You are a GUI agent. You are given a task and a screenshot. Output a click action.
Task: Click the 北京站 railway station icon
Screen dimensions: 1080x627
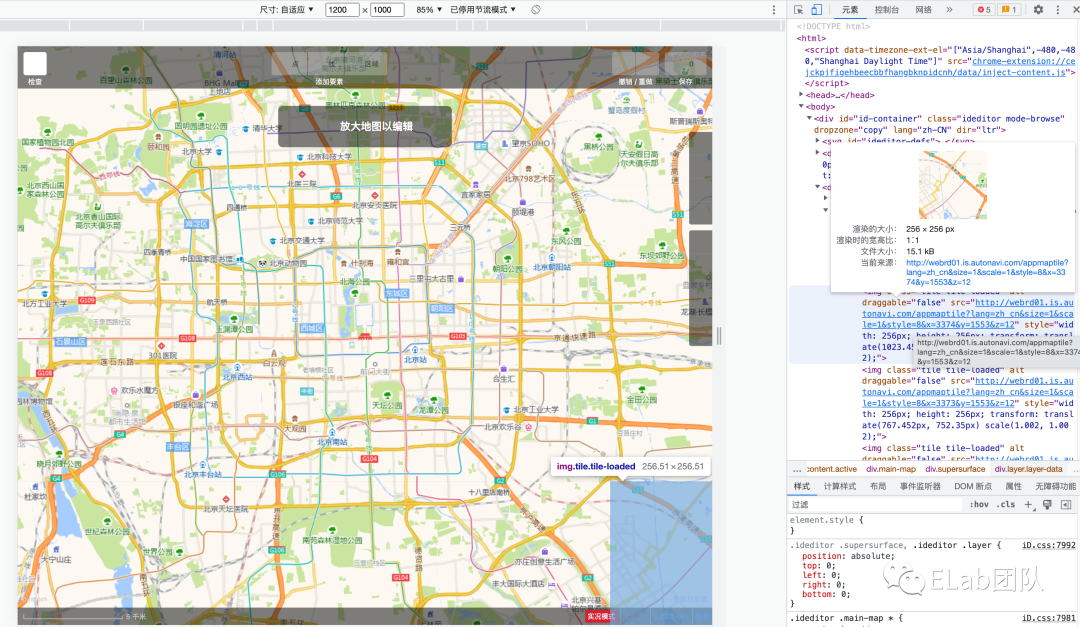coord(415,349)
